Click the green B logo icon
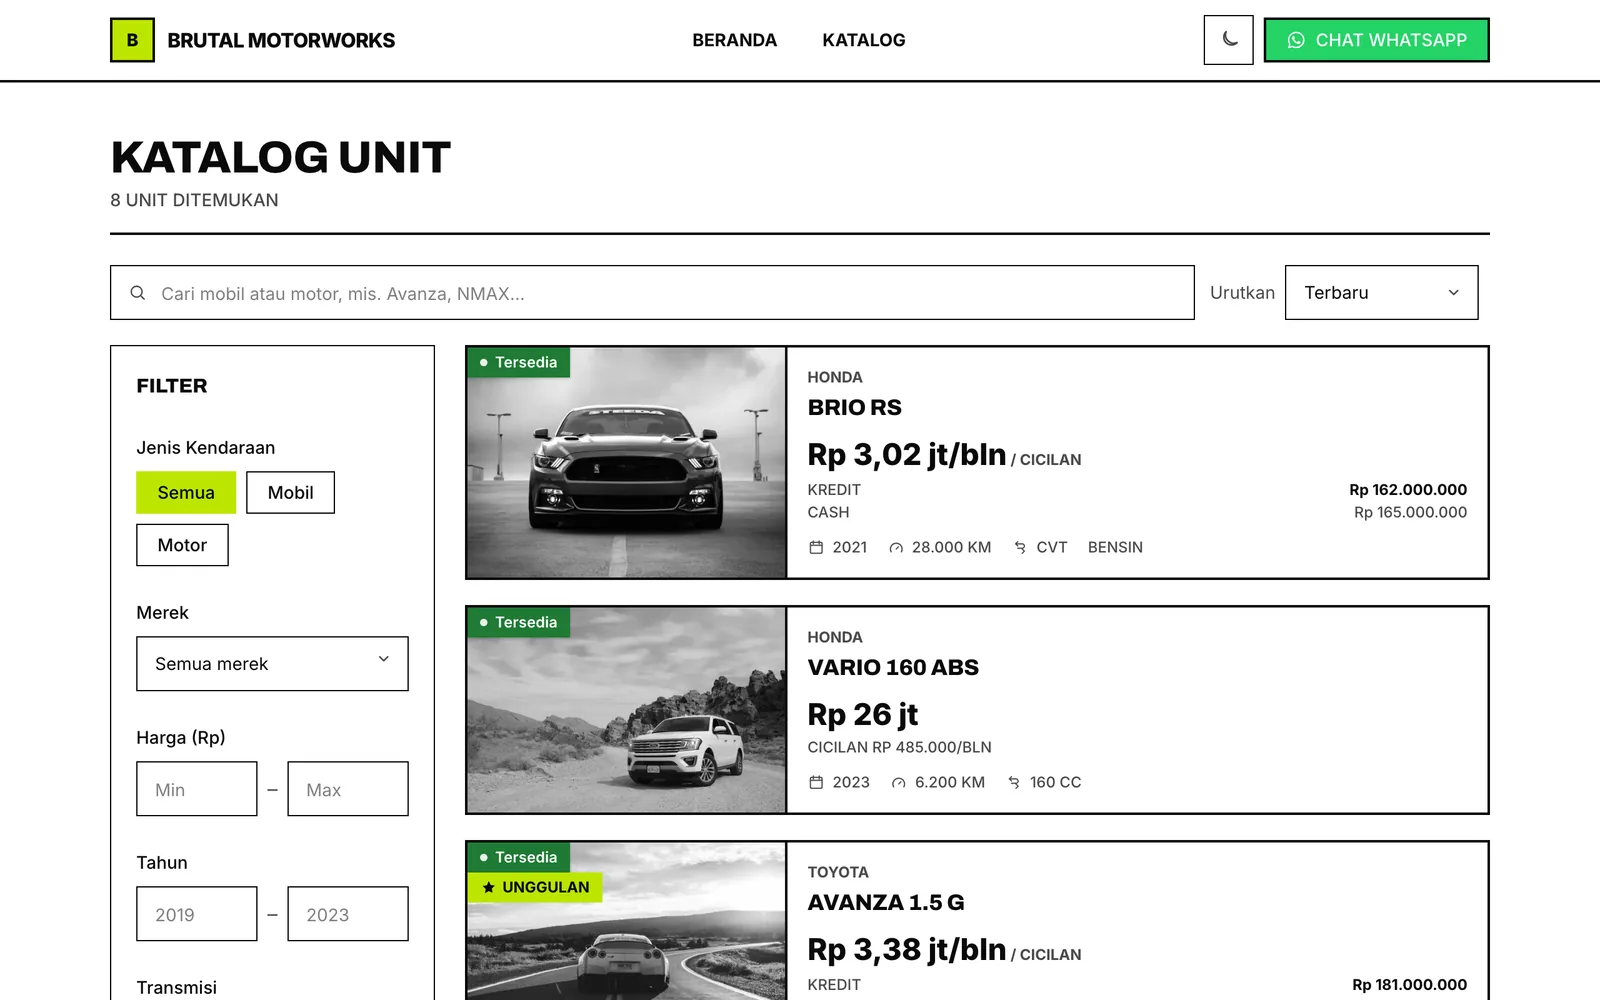 click(x=132, y=40)
